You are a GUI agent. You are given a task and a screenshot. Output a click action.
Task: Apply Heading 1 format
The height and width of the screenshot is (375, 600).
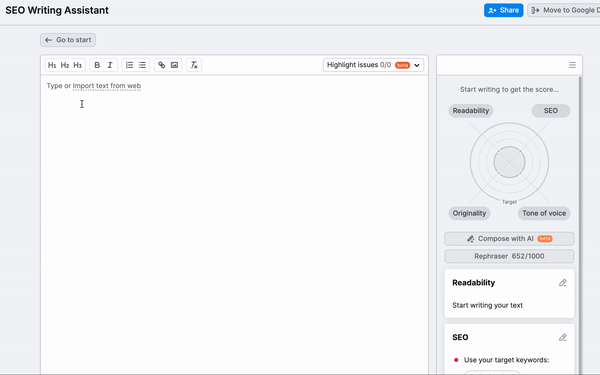pos(52,65)
